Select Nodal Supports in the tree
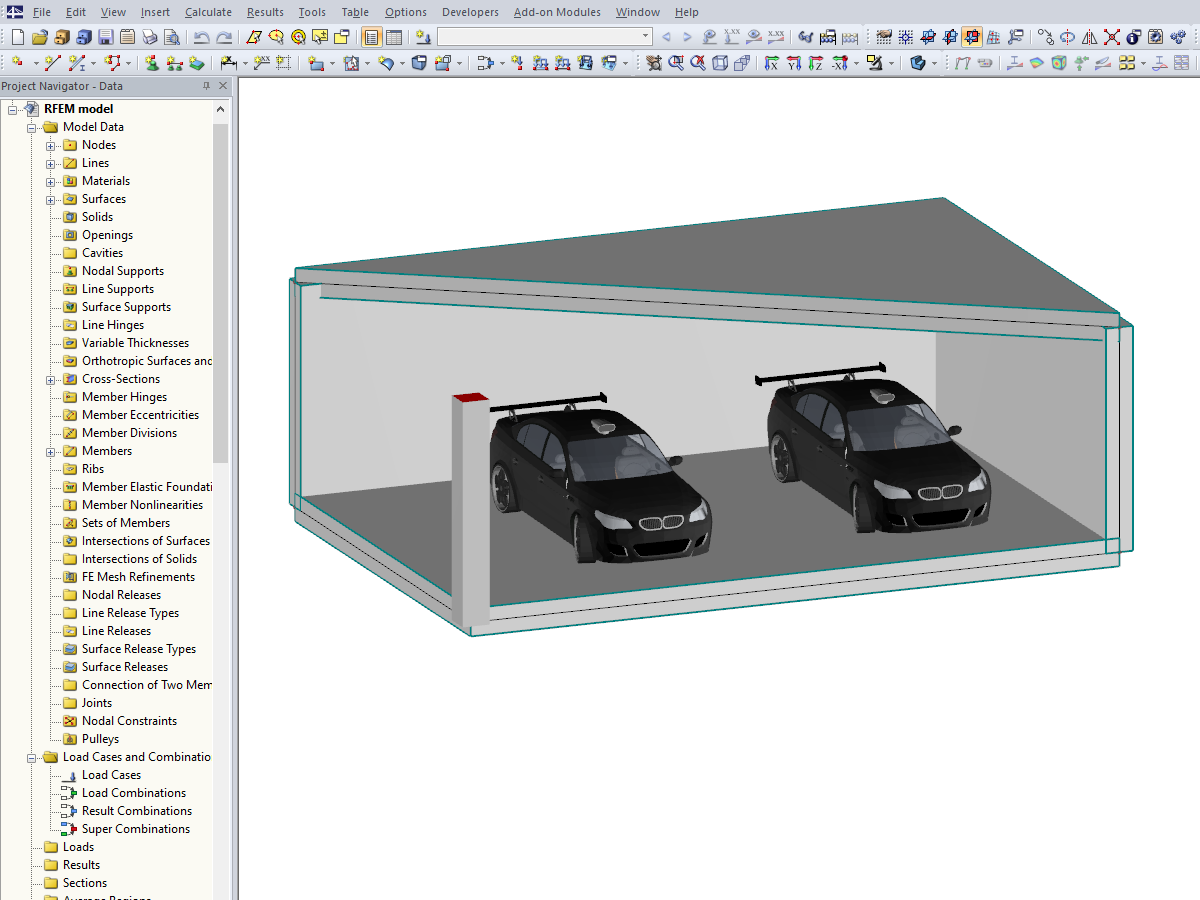 (x=123, y=271)
